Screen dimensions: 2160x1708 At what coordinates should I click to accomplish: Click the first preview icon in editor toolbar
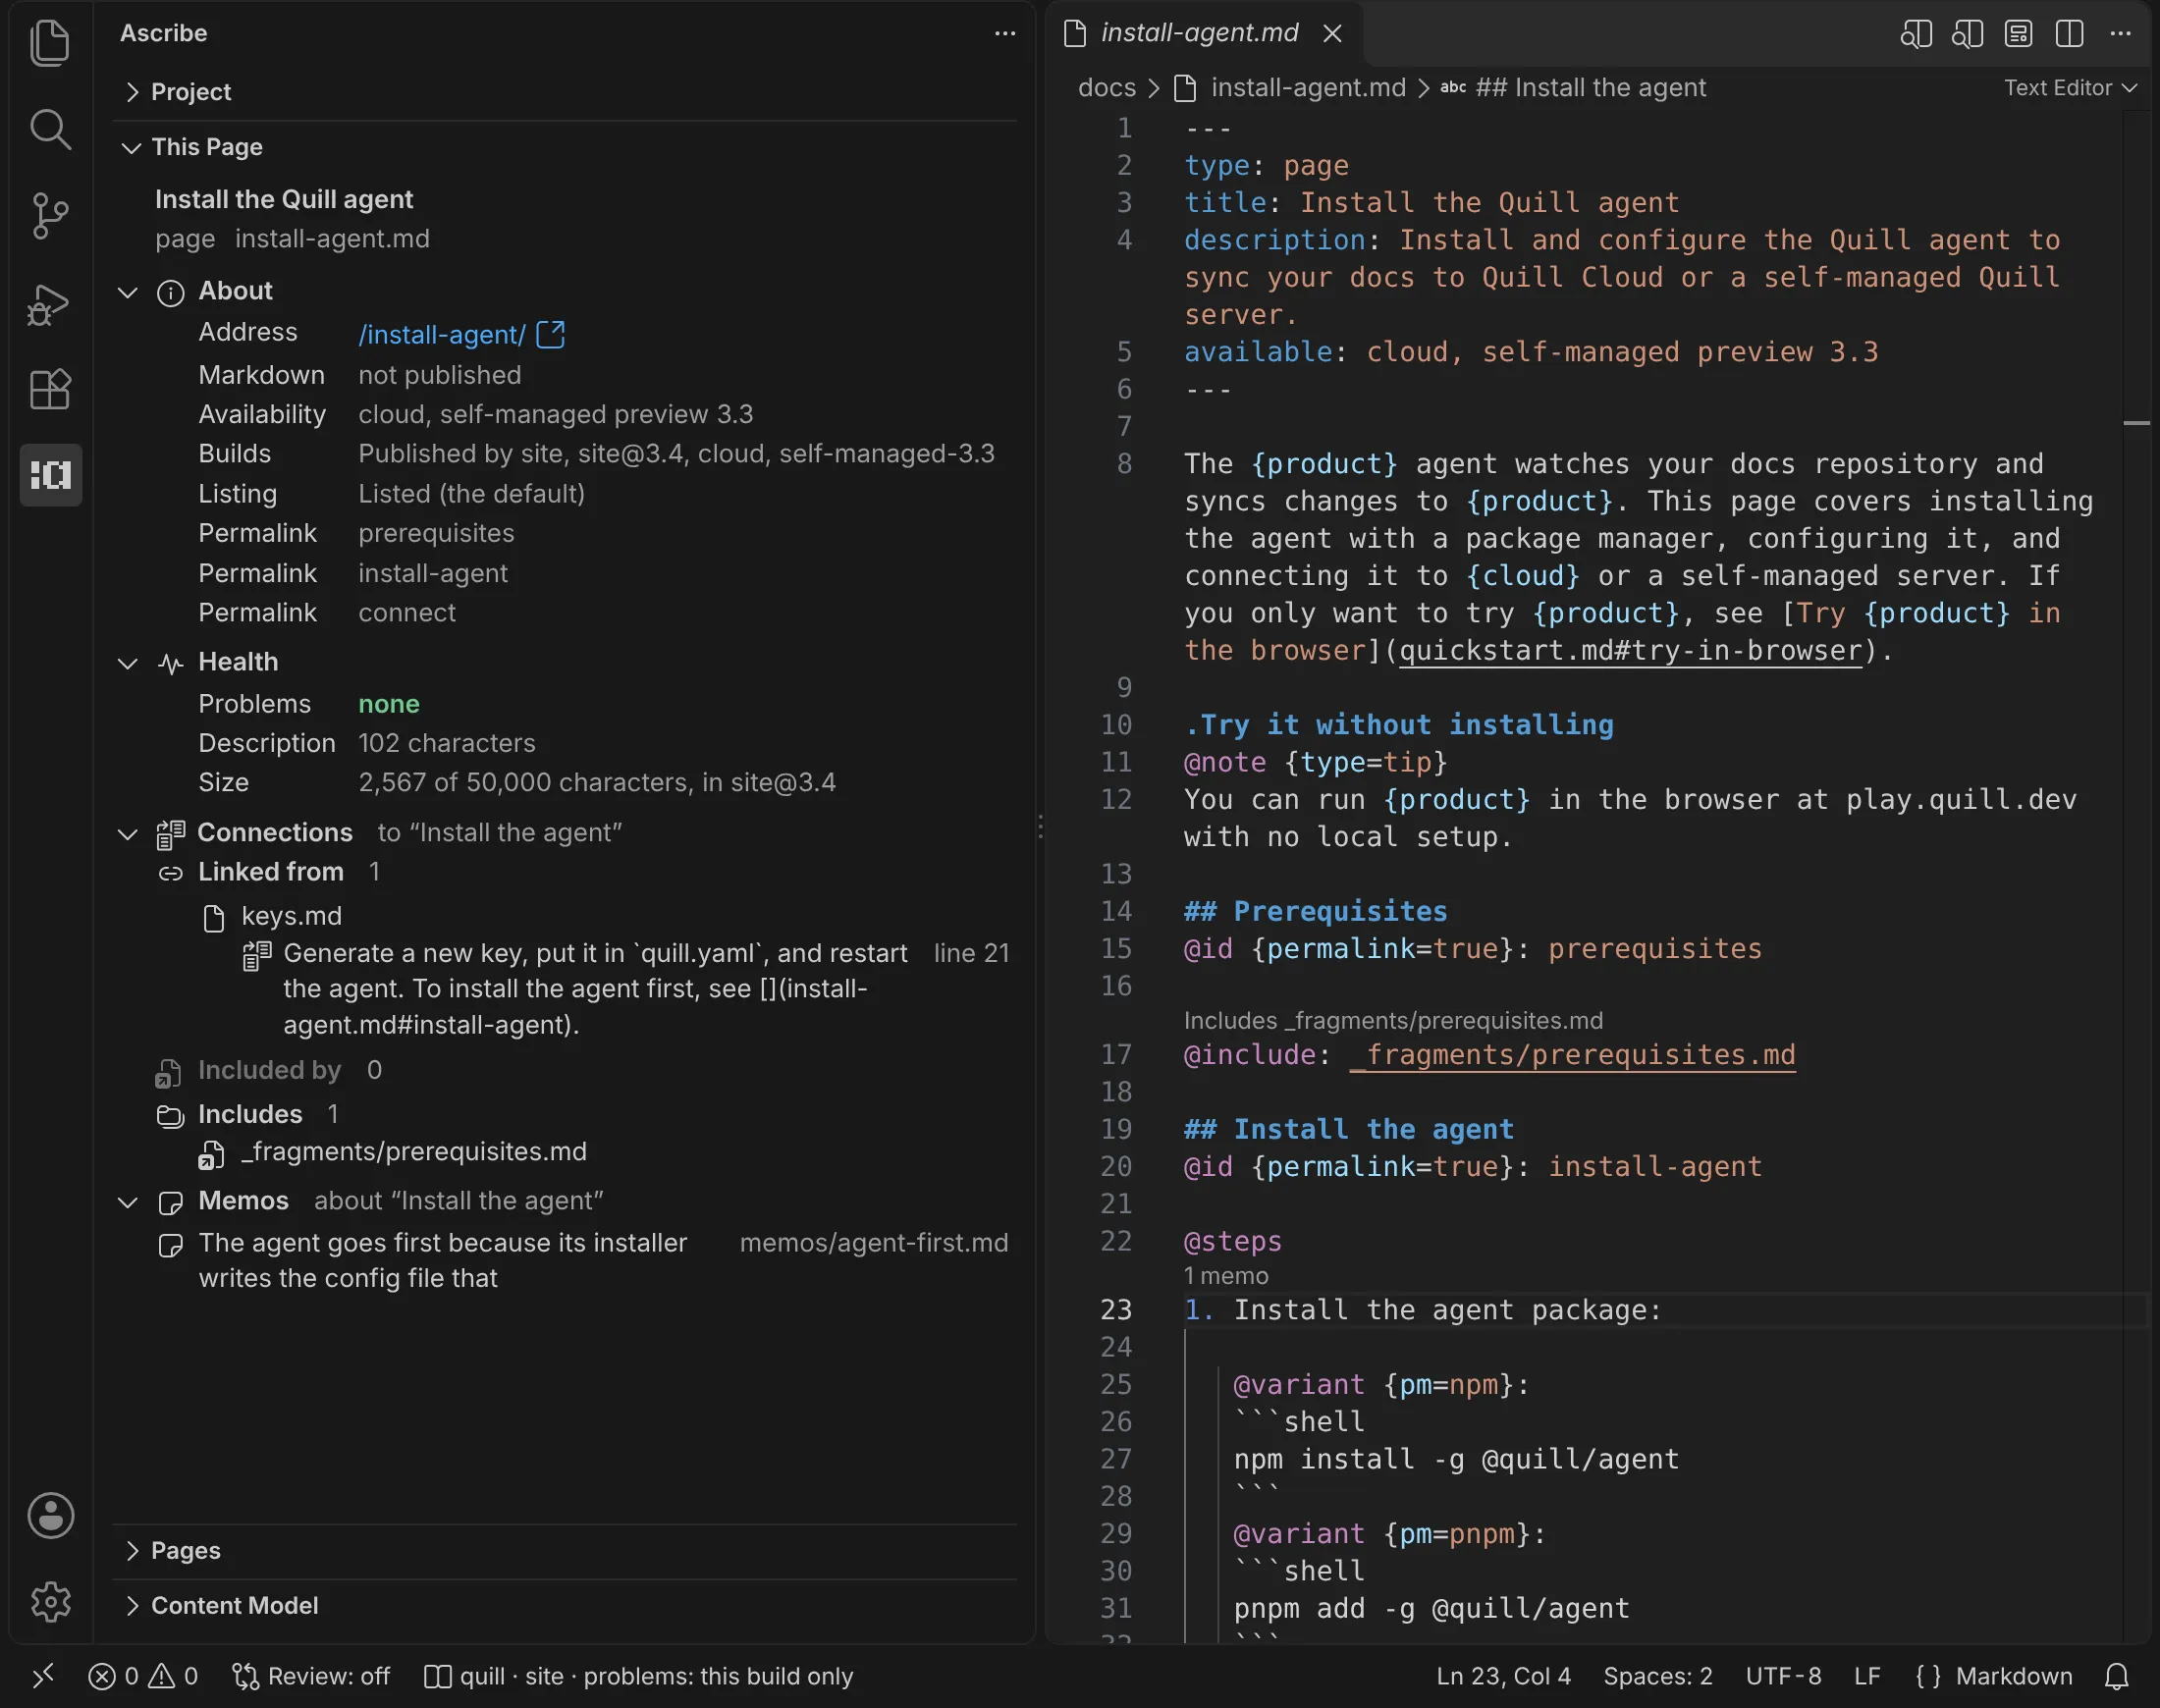[x=1916, y=34]
